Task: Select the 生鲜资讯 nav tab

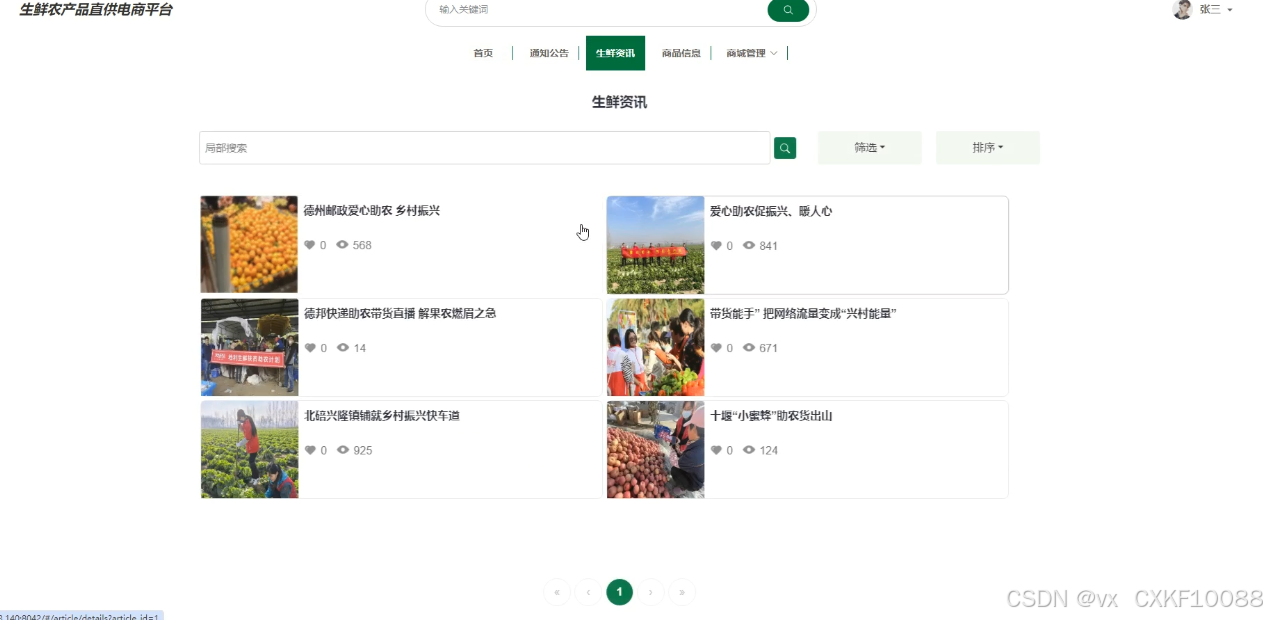Action: (x=615, y=53)
